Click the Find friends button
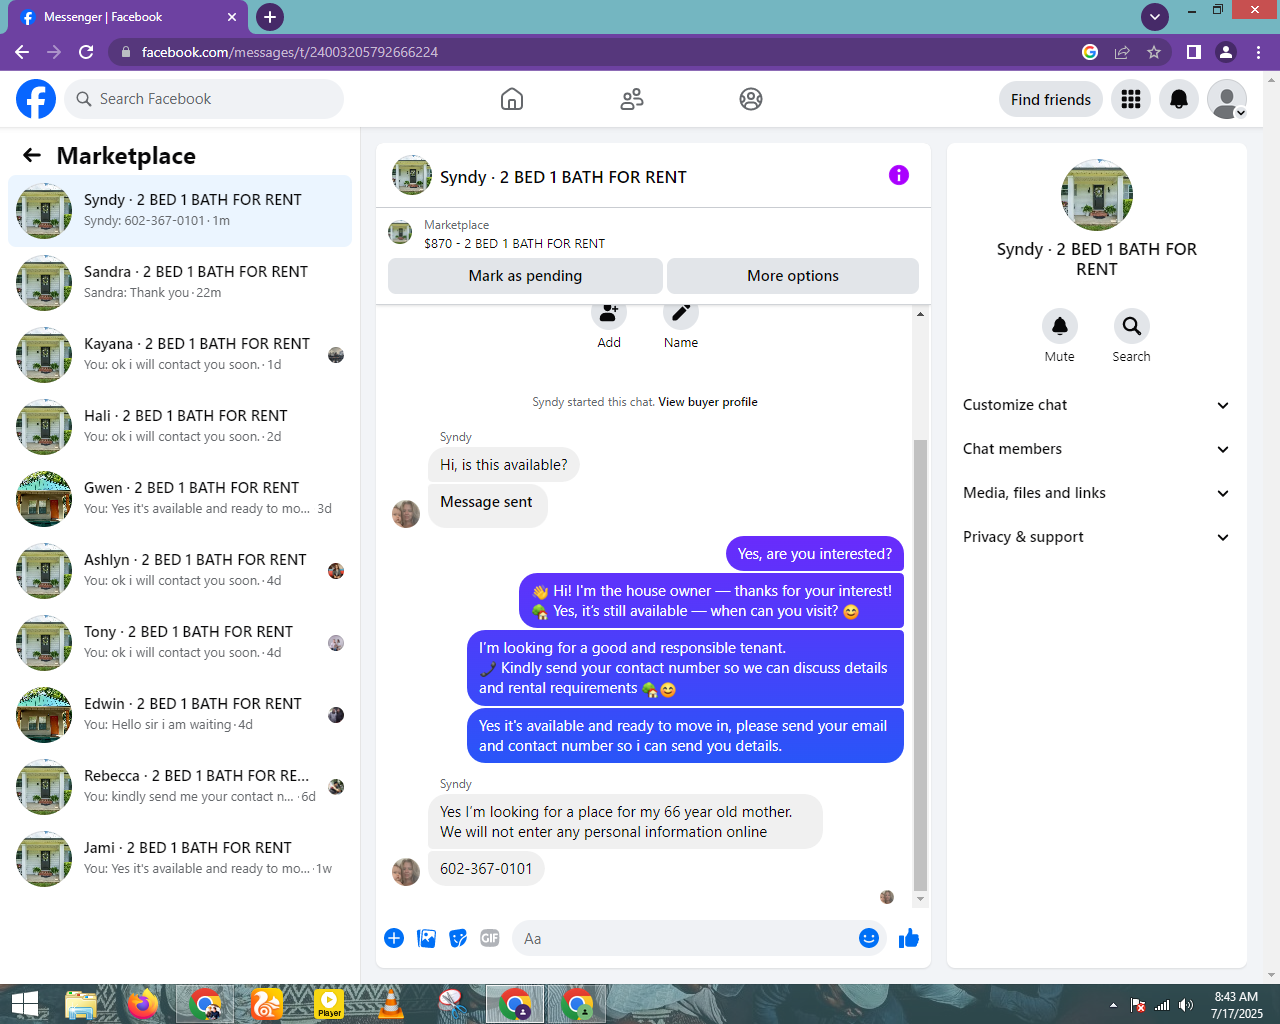 click(x=1051, y=99)
